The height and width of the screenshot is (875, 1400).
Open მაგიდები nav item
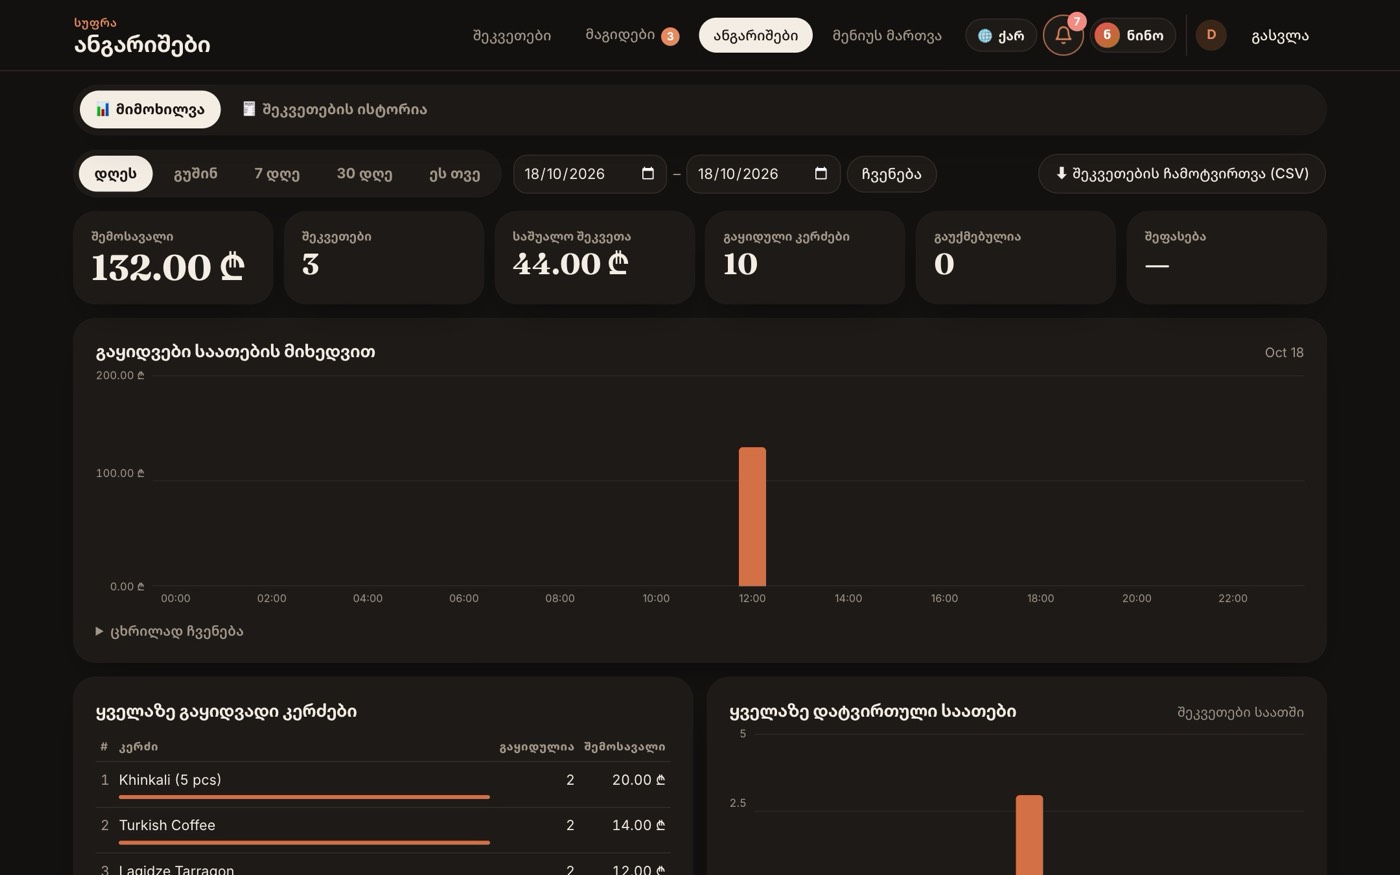[632, 36]
